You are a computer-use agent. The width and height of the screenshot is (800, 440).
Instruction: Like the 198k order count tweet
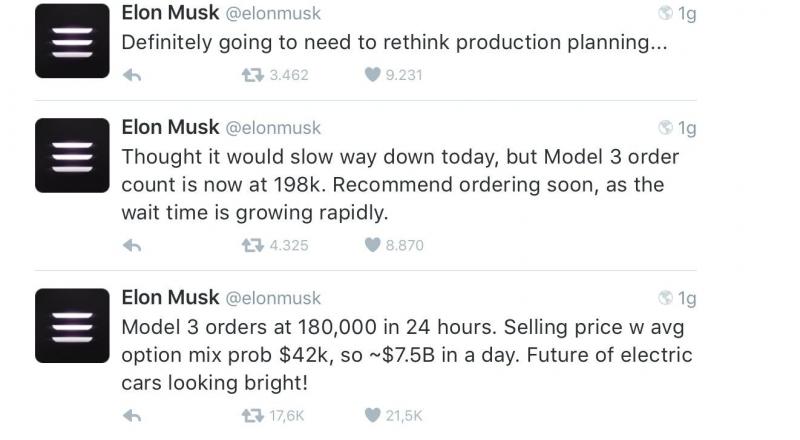(373, 245)
